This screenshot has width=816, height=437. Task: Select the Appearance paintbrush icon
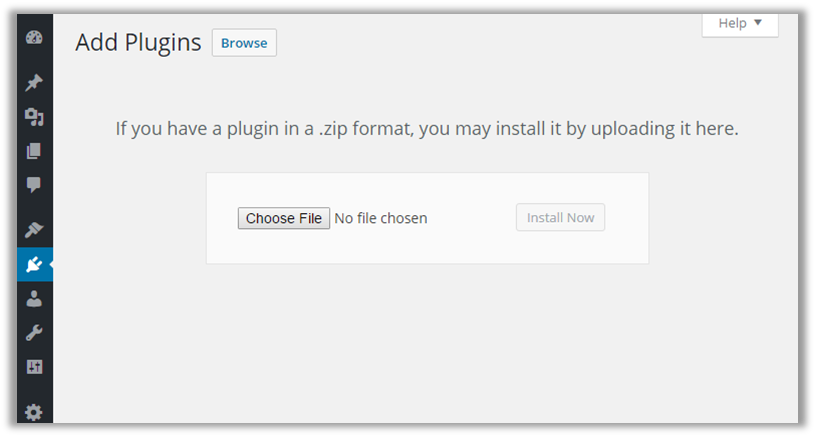[34, 230]
